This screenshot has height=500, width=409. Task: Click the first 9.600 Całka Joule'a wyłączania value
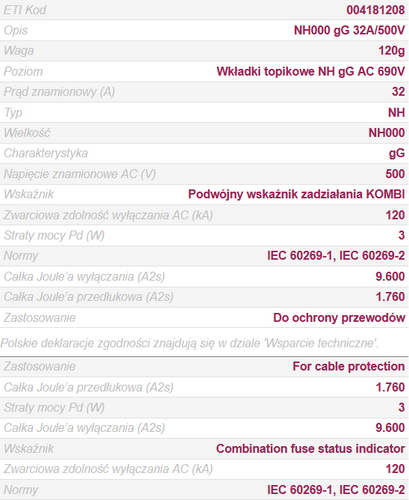[x=390, y=276]
